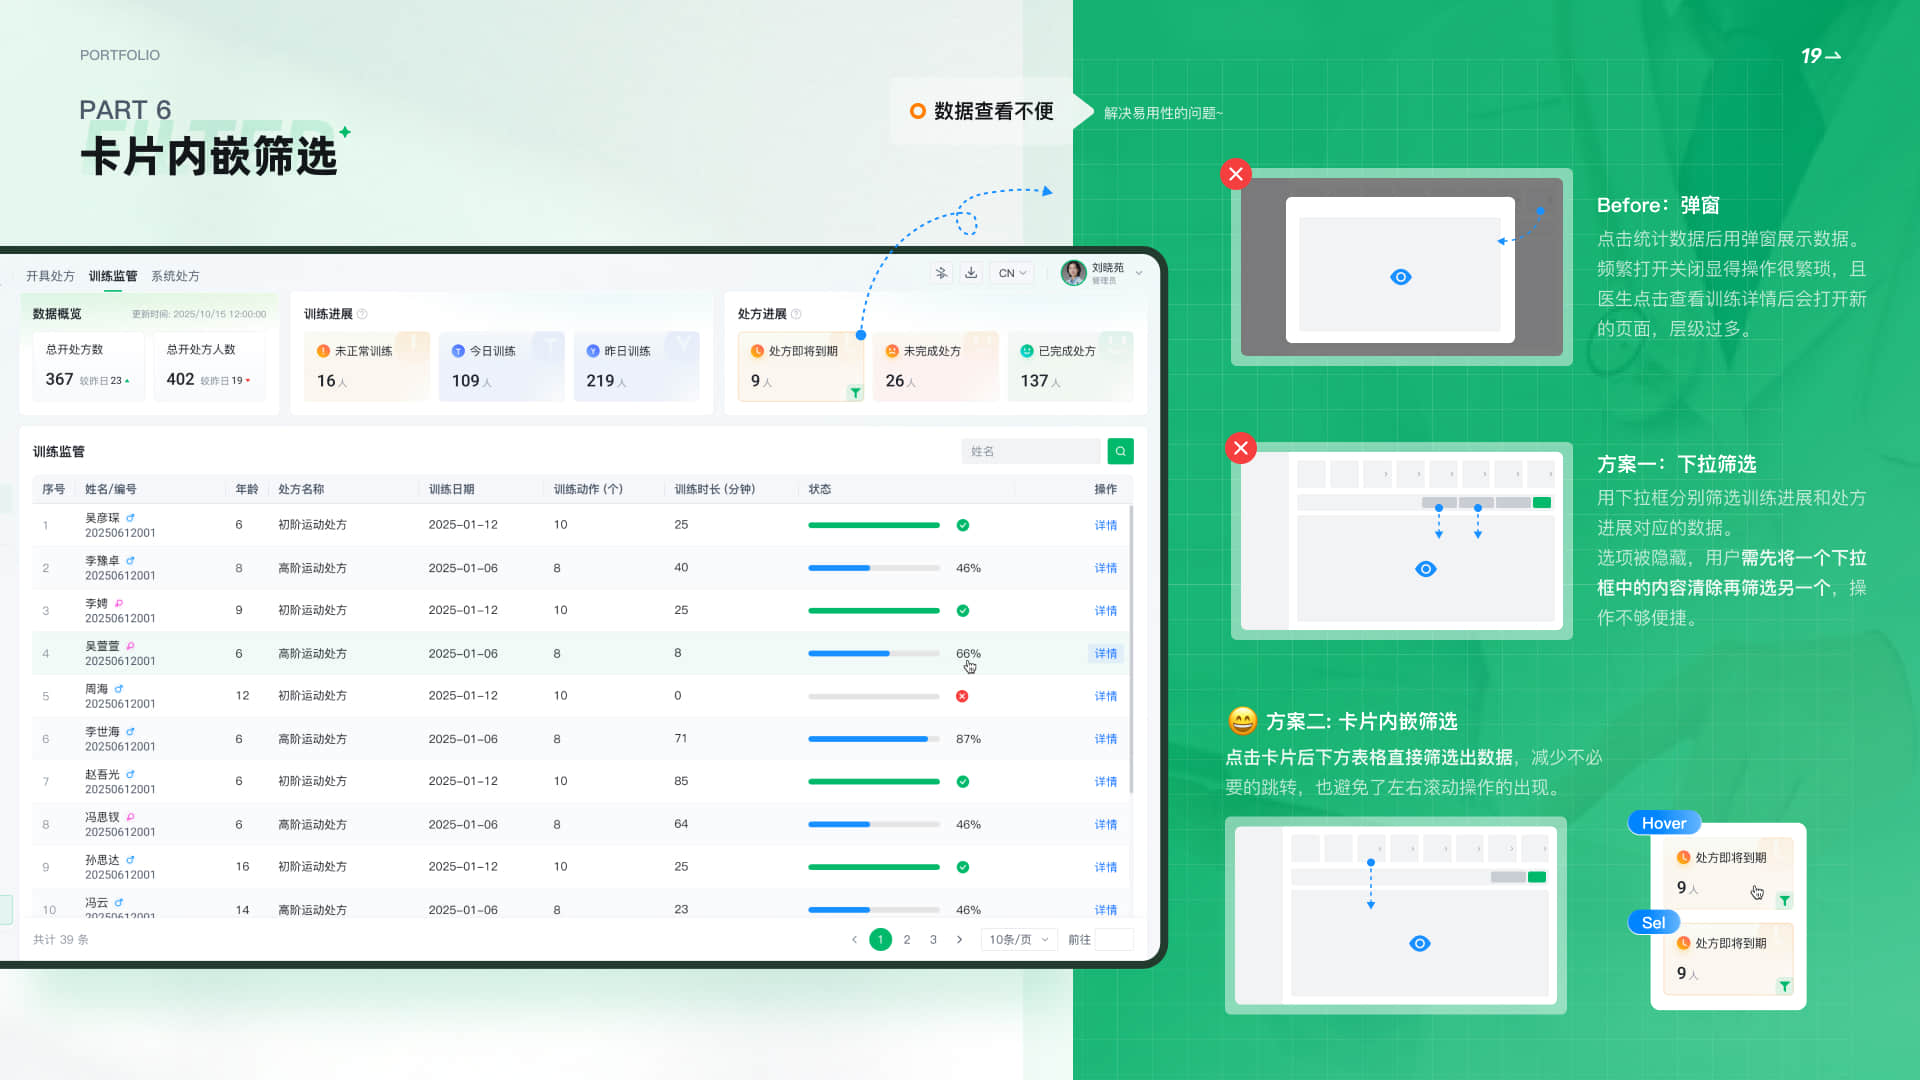1920x1080 pixels.
Task: Open 详情 for 李世海
Action: [x=1105, y=739]
